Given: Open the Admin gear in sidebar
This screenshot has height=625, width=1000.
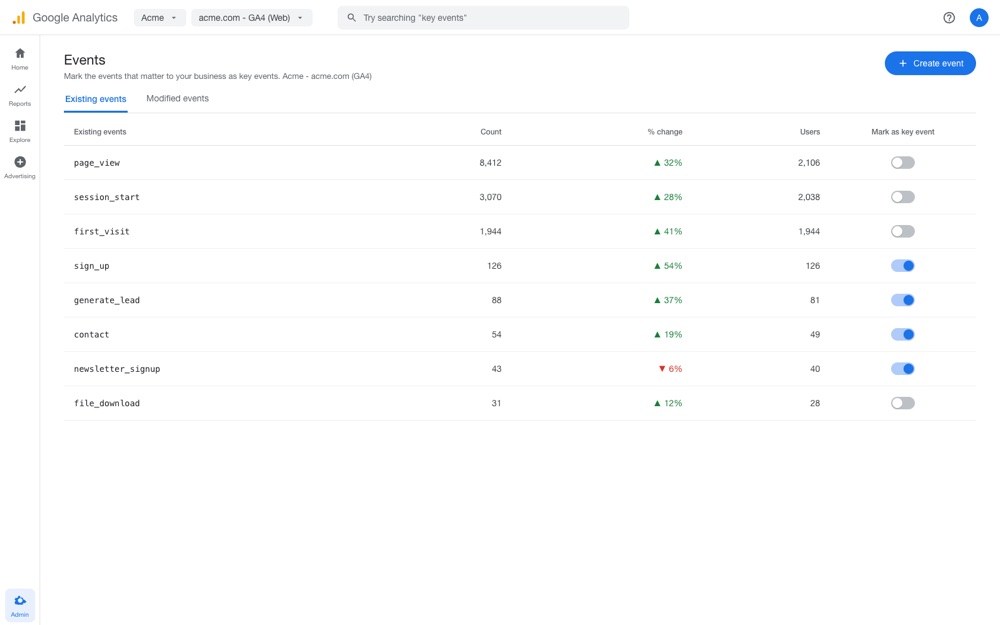Looking at the screenshot, I should click(x=20, y=605).
